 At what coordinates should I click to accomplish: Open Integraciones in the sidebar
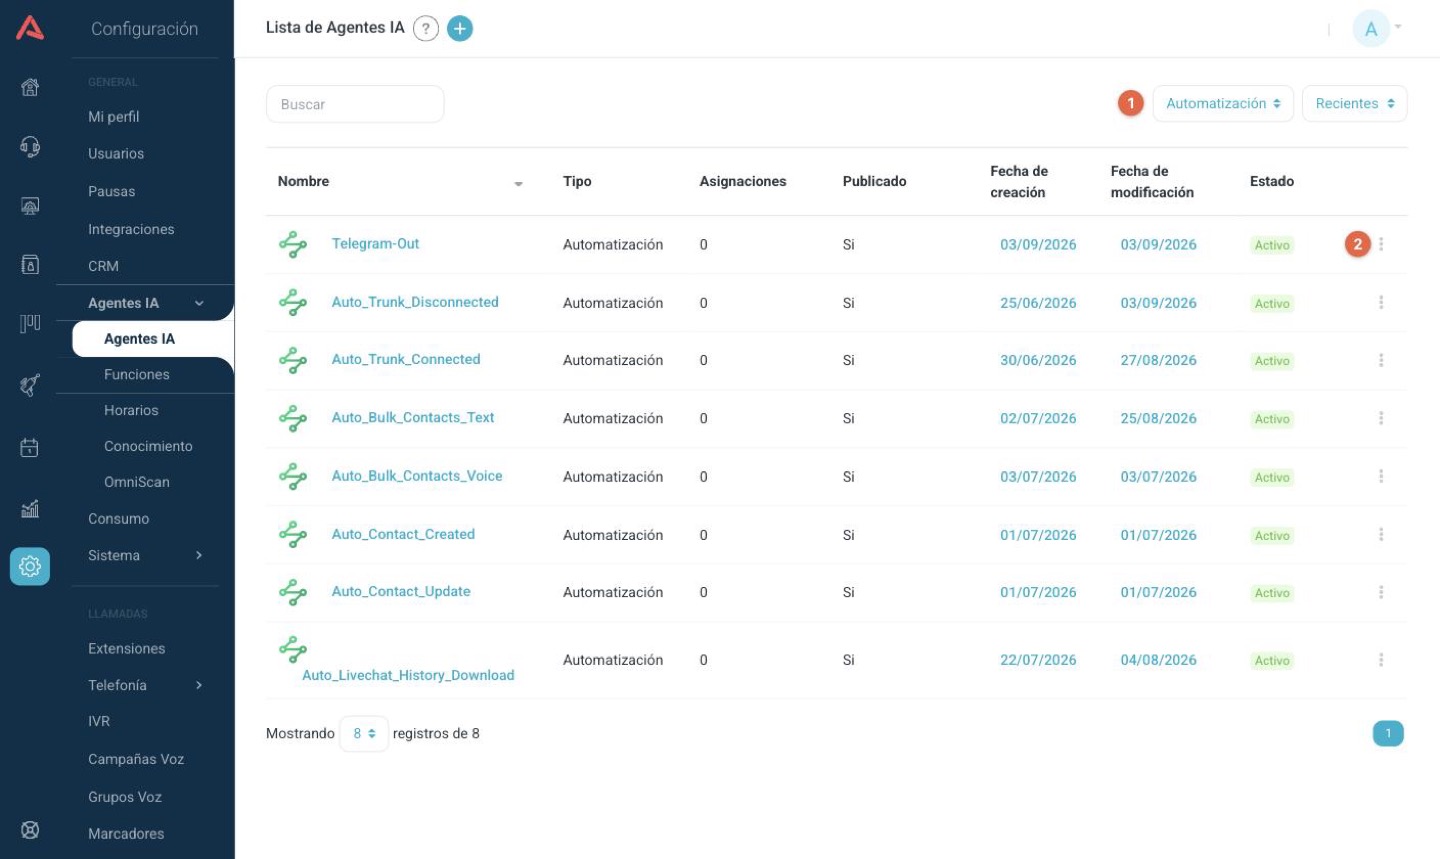tap(131, 229)
